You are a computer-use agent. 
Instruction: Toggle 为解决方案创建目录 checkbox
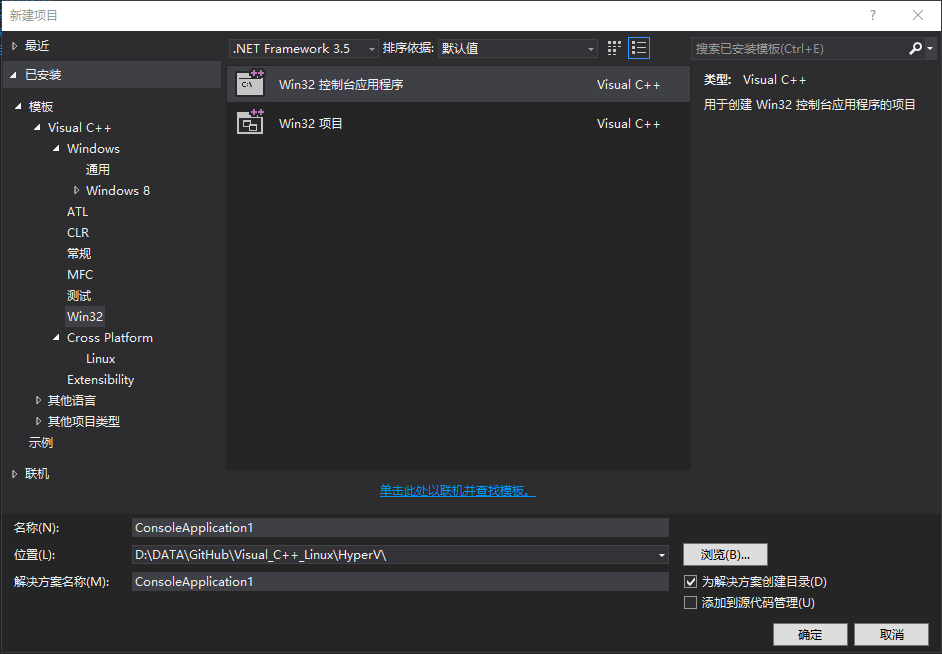[690, 581]
